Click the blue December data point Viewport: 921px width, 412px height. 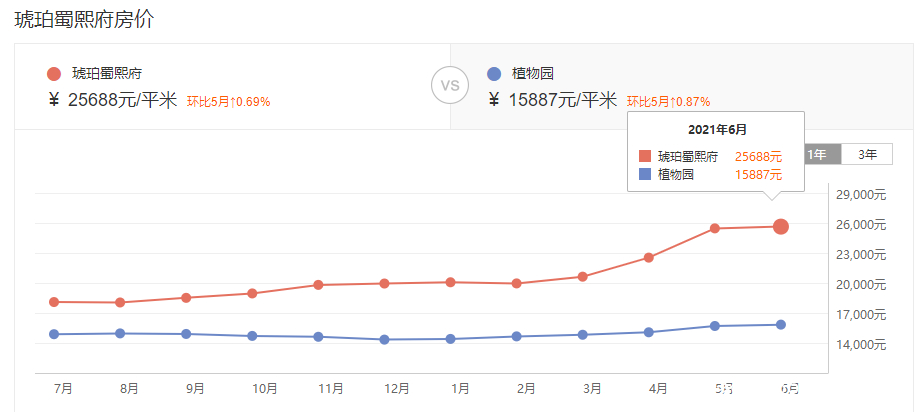384,339
